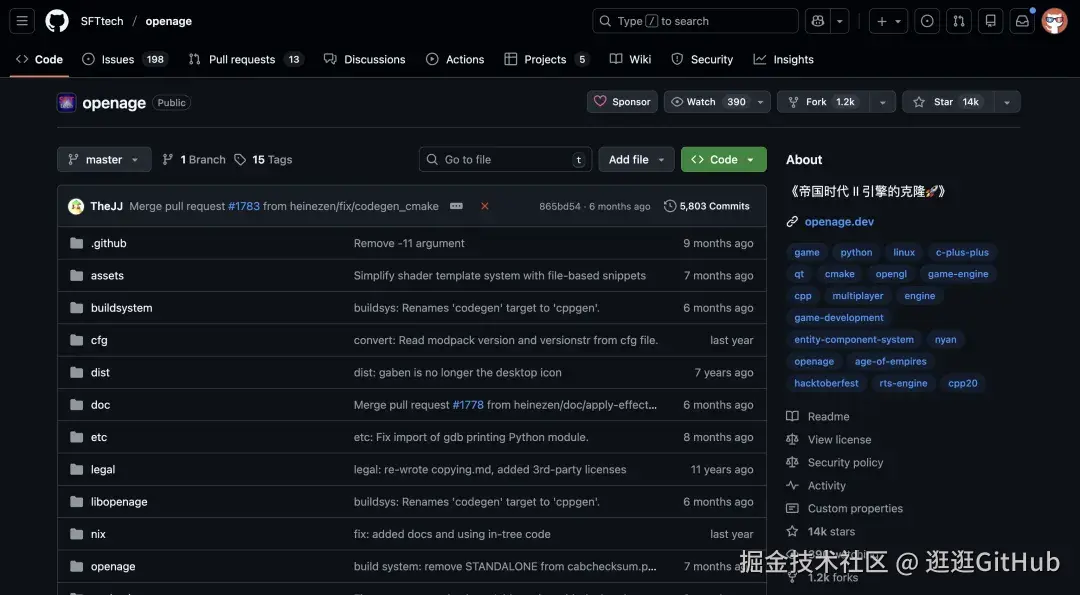1080x595 pixels.
Task: View the 1 Branch link
Action: click(x=194, y=160)
